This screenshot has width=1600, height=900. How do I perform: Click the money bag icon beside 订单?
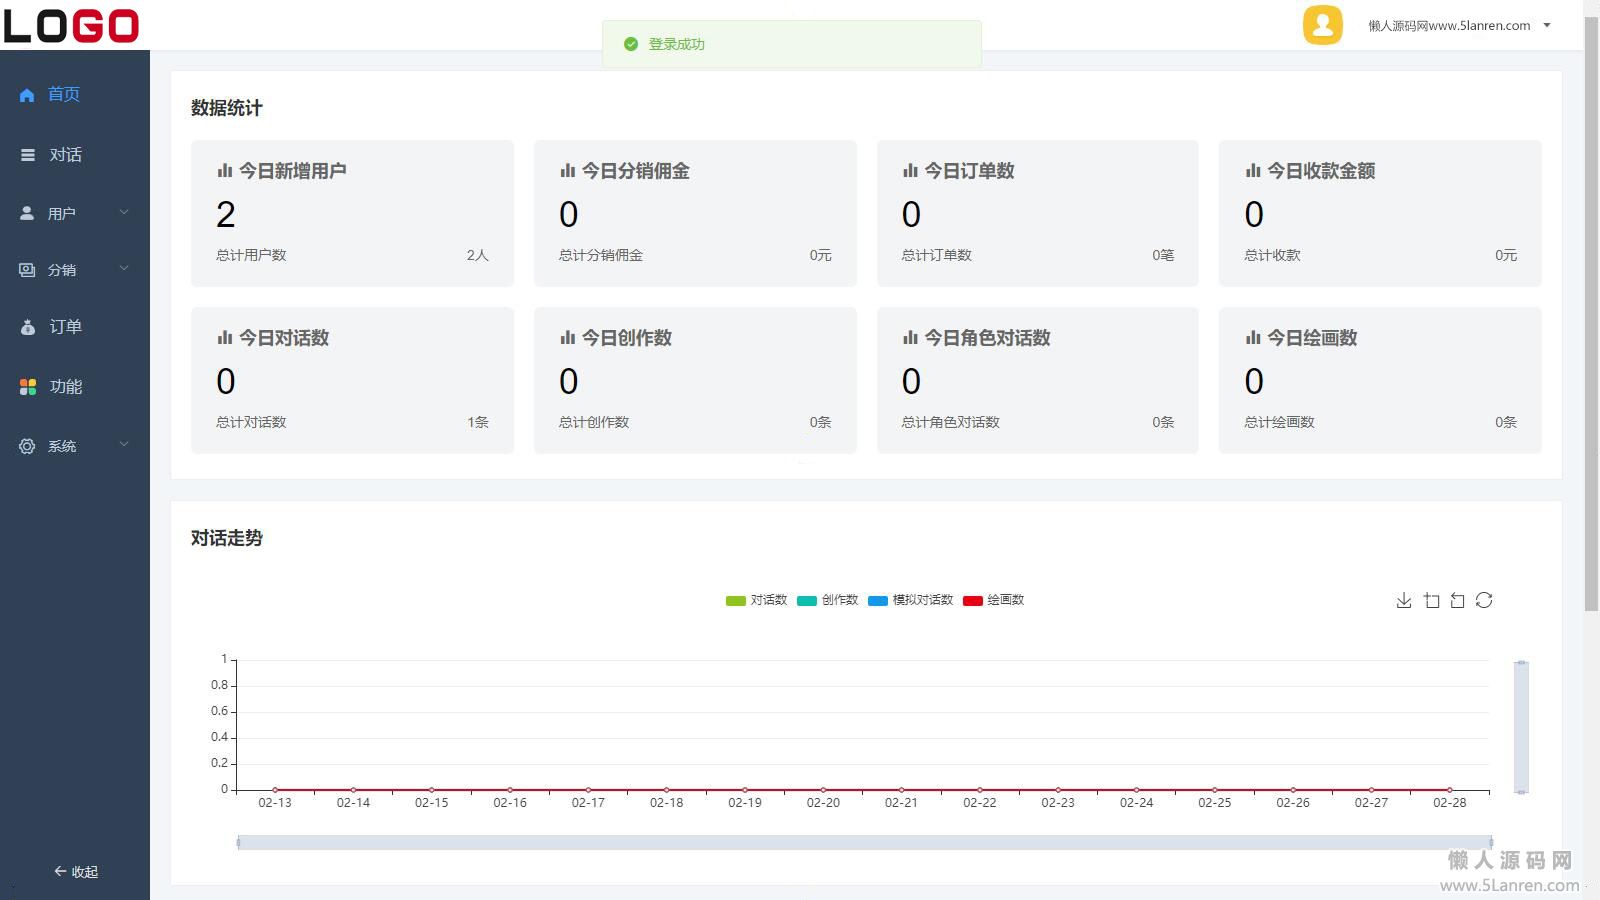(27, 327)
